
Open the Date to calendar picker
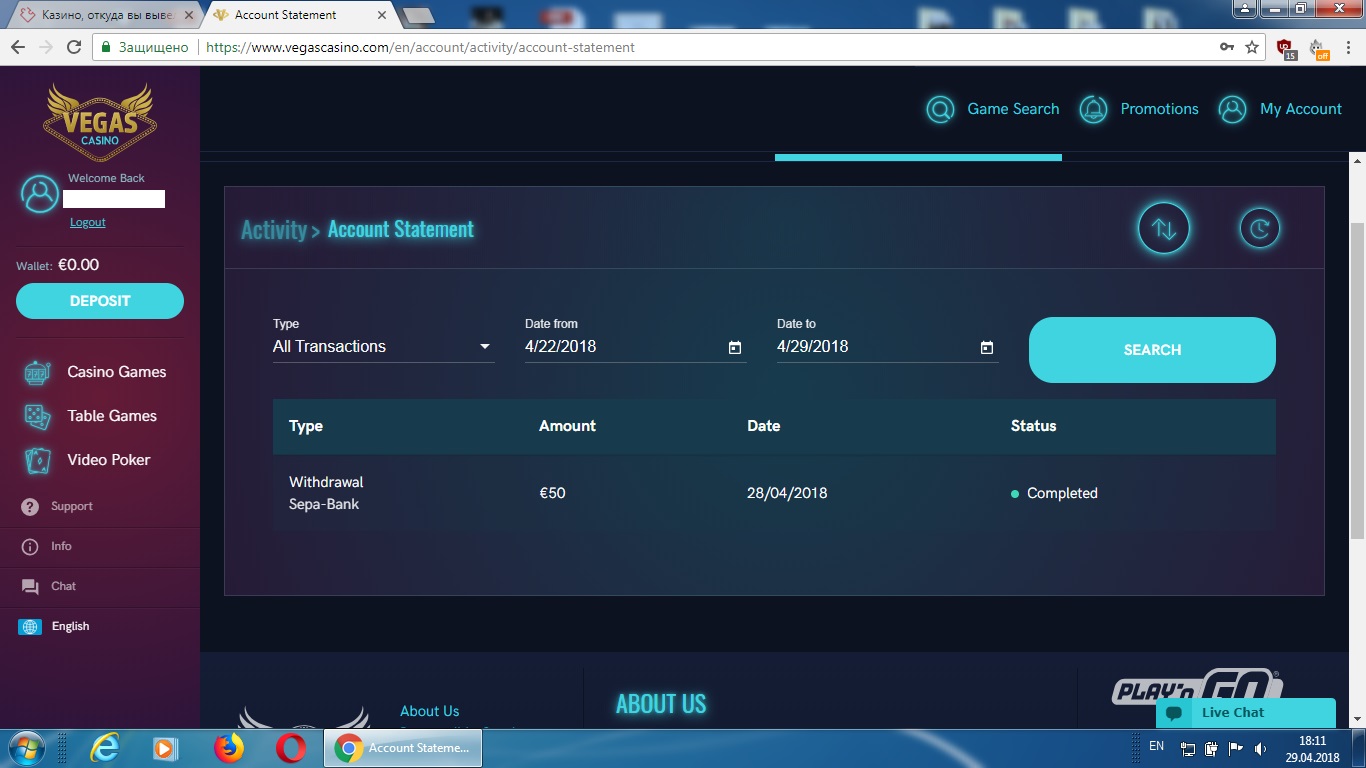pos(987,348)
